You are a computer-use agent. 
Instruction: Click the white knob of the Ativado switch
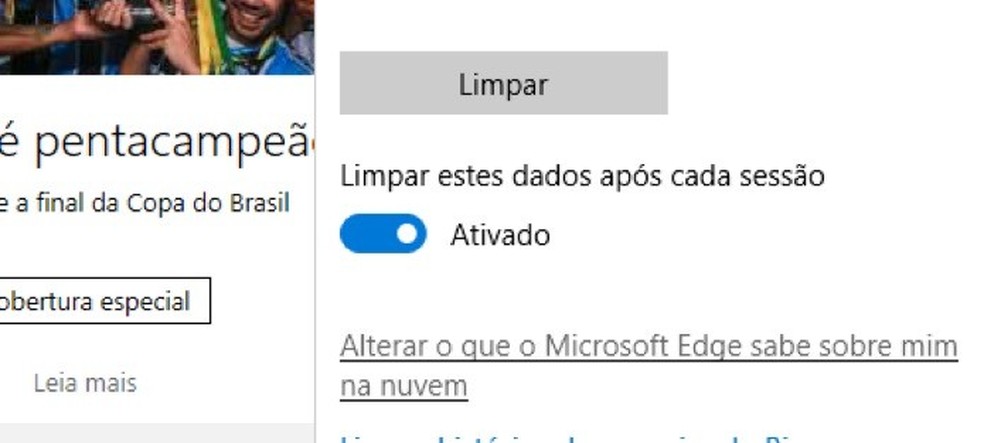click(407, 233)
